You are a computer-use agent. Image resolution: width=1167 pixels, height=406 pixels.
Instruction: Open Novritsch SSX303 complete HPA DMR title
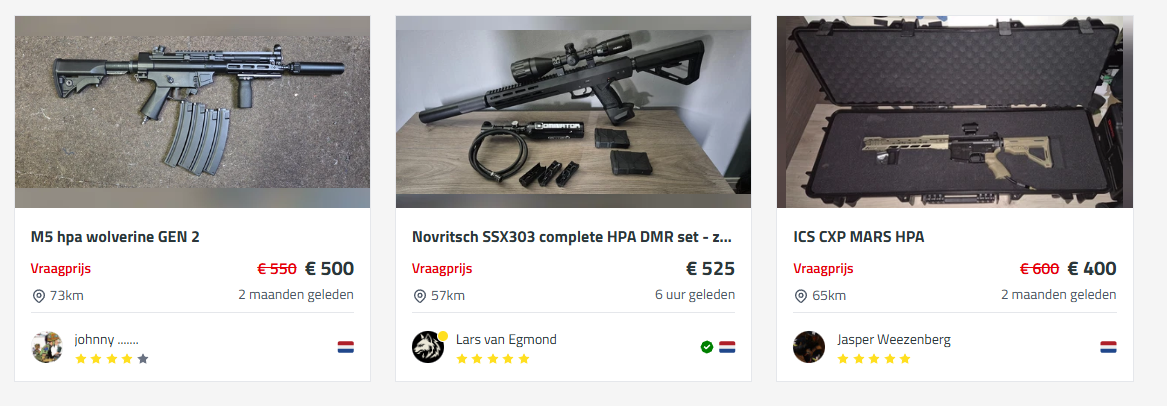(x=572, y=237)
